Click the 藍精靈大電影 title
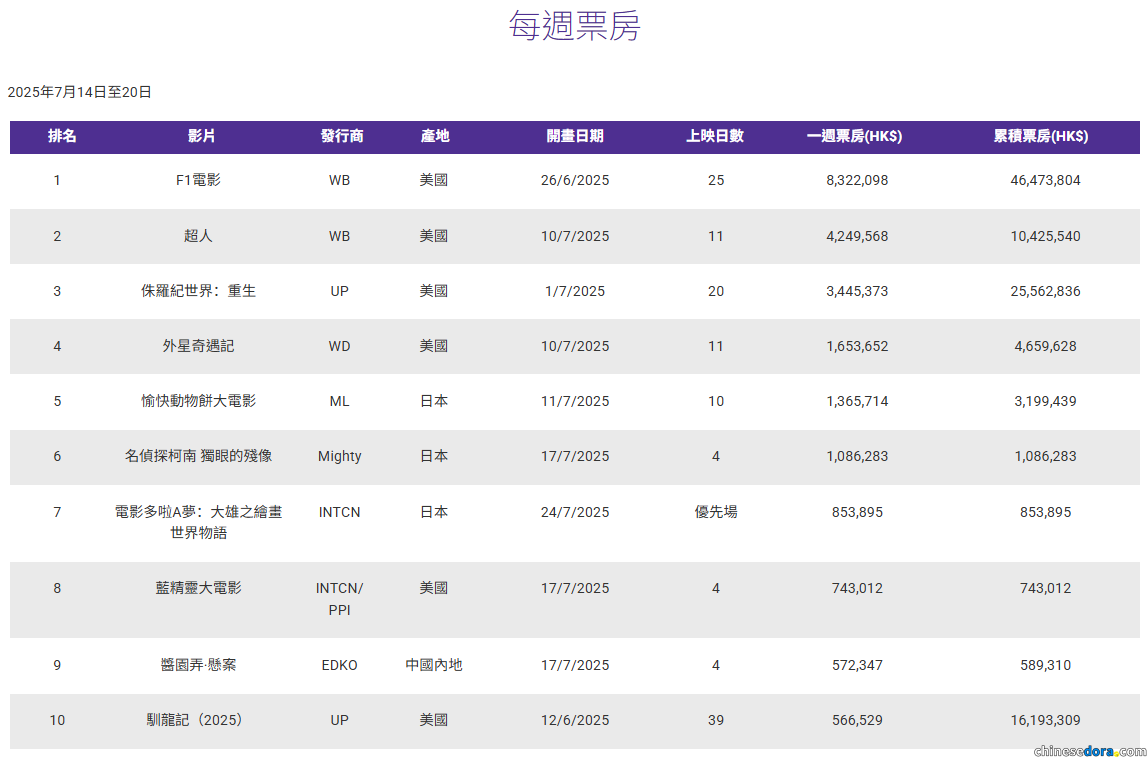Viewport: 1148px width, 759px height. click(x=198, y=588)
